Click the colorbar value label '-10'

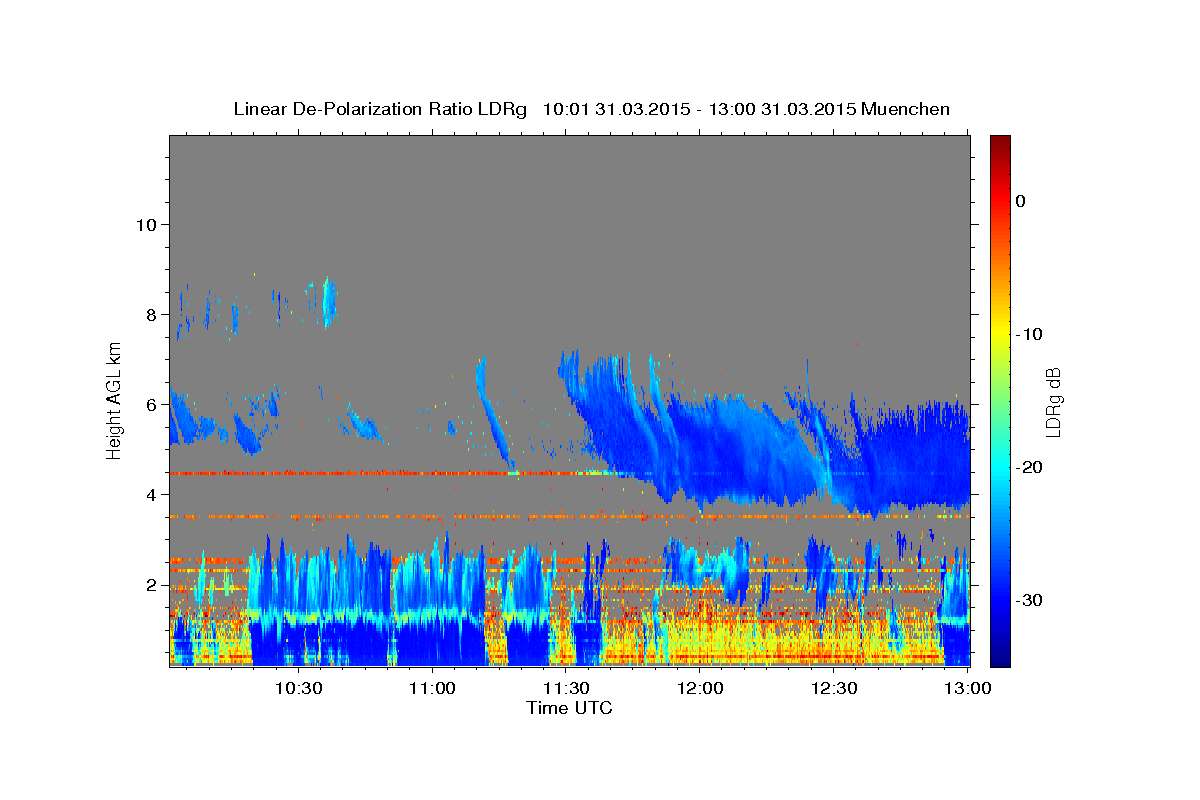point(1029,334)
